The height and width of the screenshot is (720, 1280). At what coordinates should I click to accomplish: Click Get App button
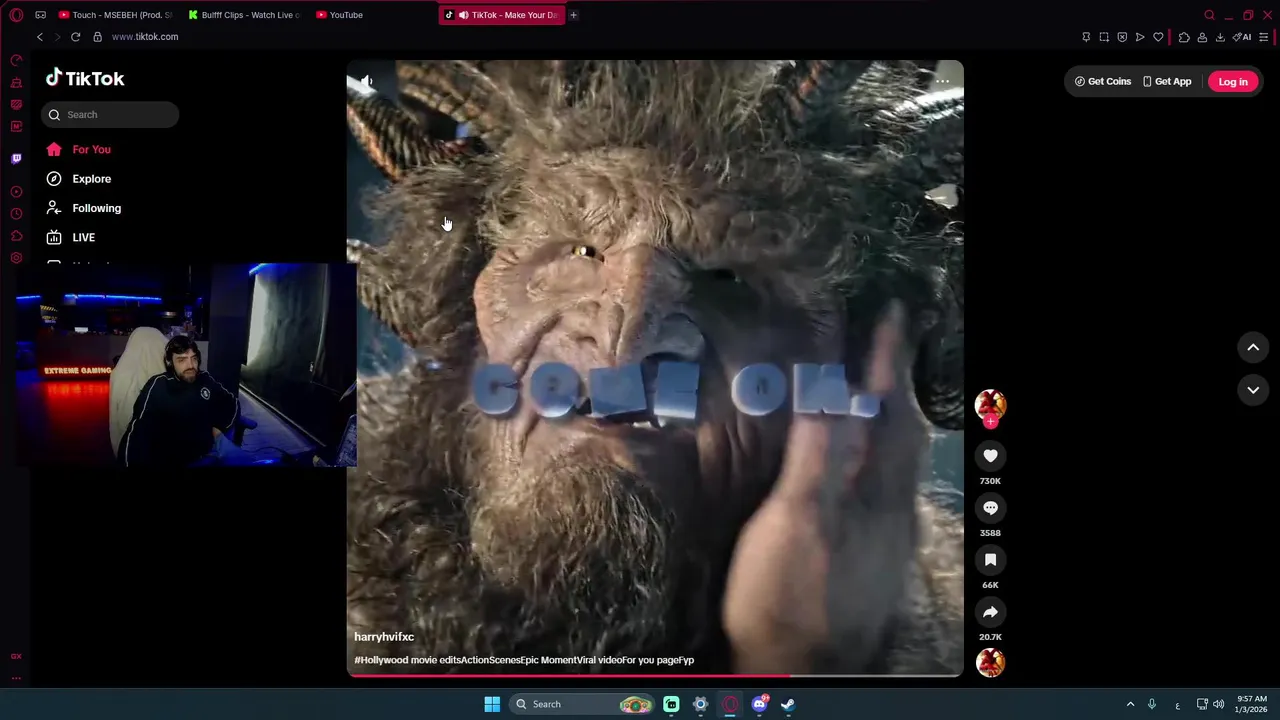point(1167,81)
